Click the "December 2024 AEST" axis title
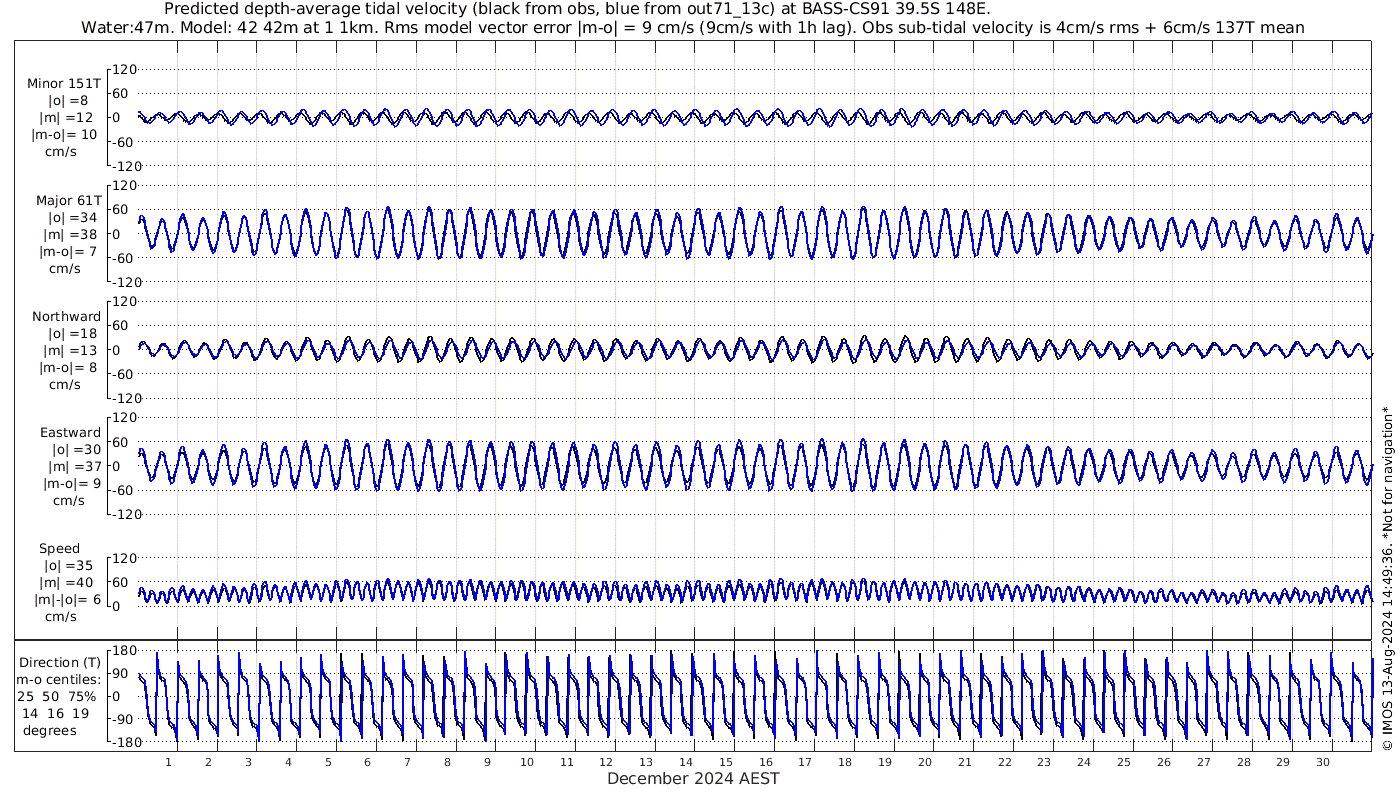The height and width of the screenshot is (800, 1400). (693, 779)
